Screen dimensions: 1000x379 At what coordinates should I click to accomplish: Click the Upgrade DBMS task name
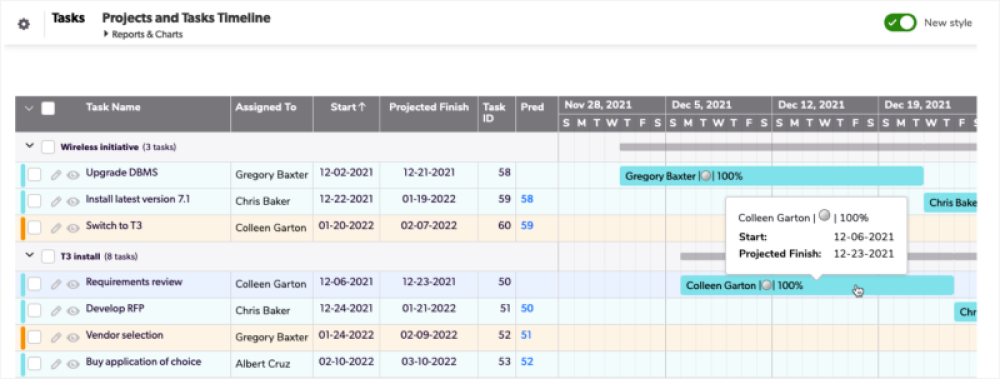[122, 172]
